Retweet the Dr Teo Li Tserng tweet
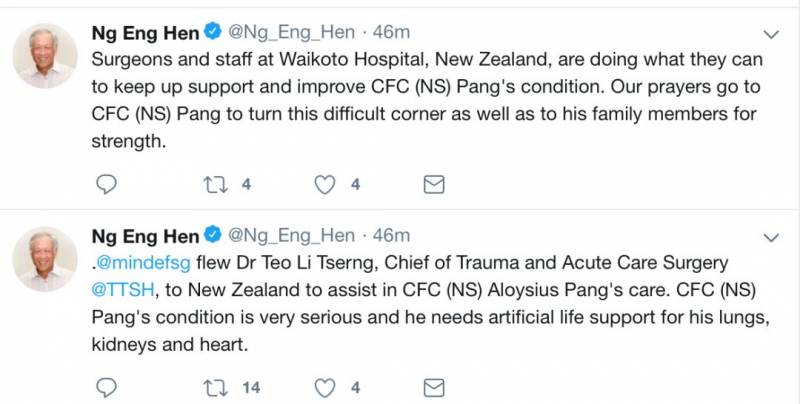800x404 pixels. coord(217,386)
